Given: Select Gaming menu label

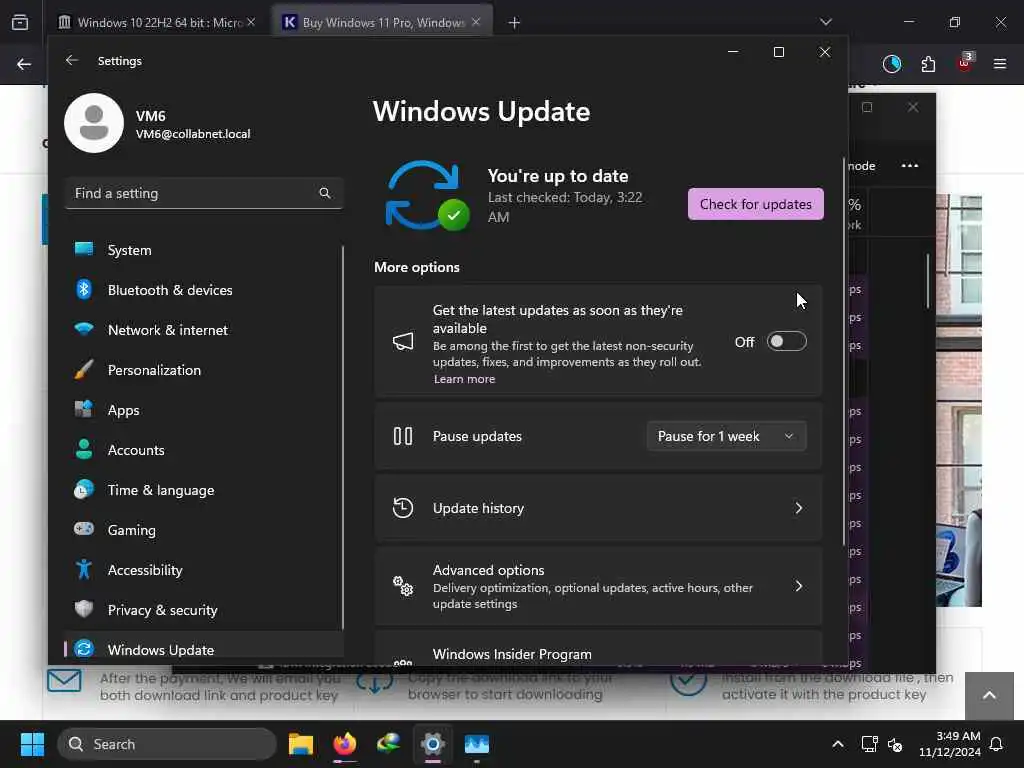Looking at the screenshot, I should [x=131, y=530].
